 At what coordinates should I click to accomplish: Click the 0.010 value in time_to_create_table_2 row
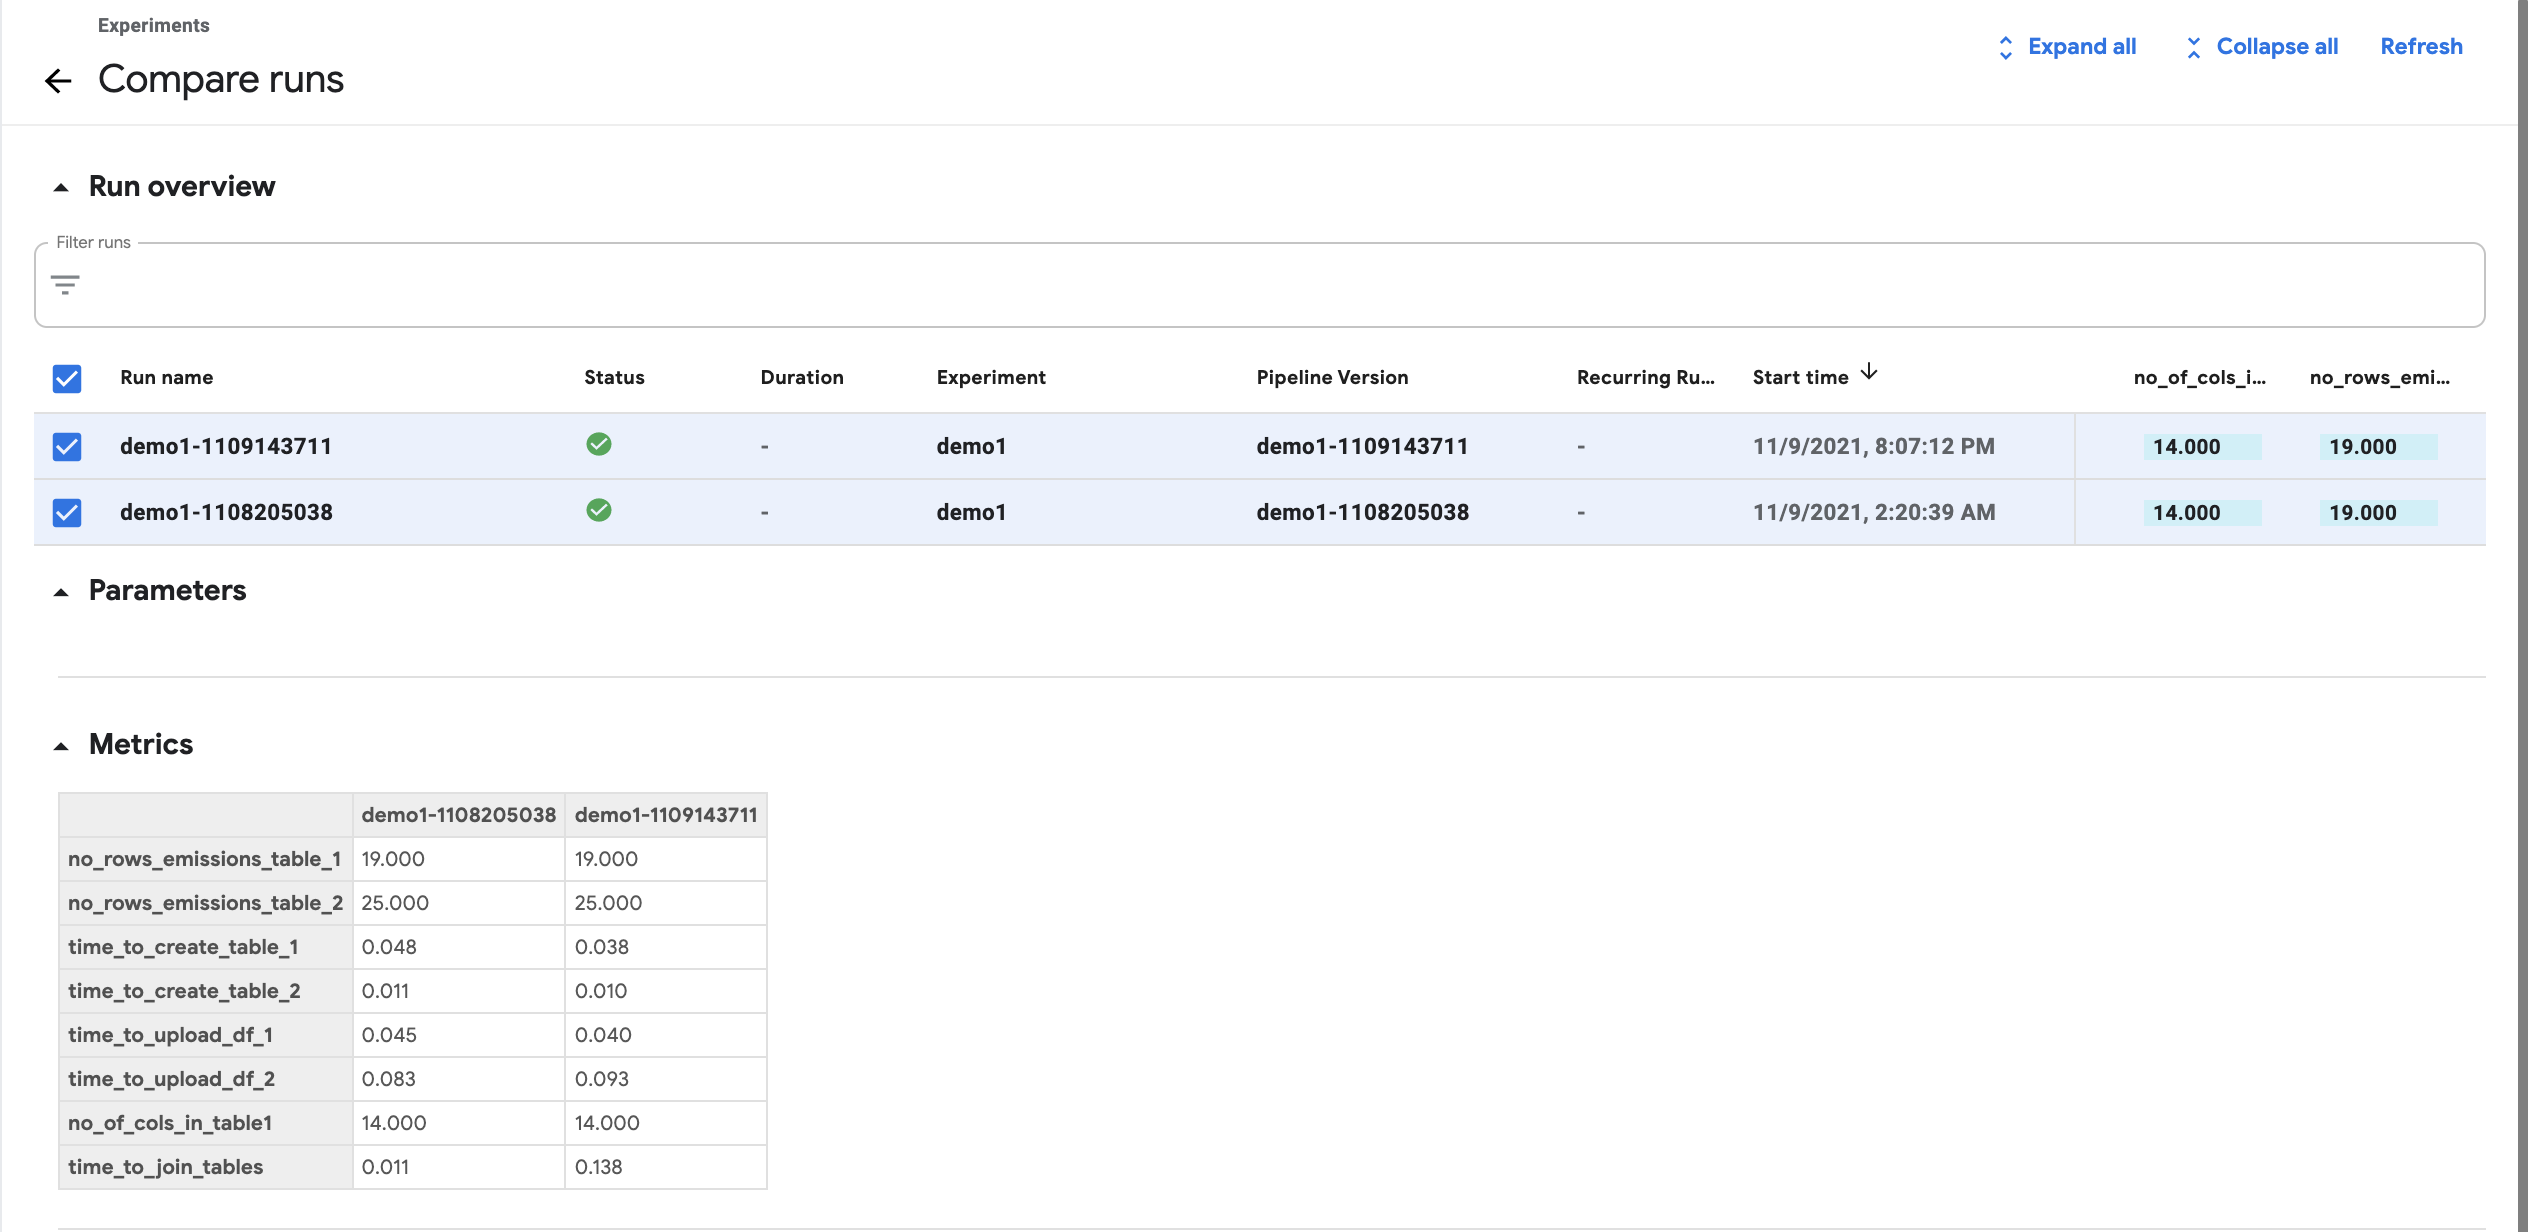[601, 991]
